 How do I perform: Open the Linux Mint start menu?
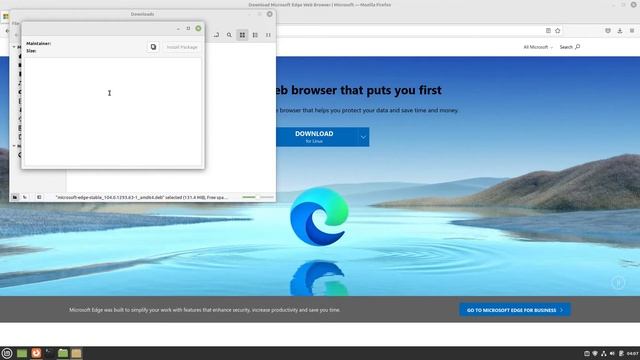click(x=7, y=353)
